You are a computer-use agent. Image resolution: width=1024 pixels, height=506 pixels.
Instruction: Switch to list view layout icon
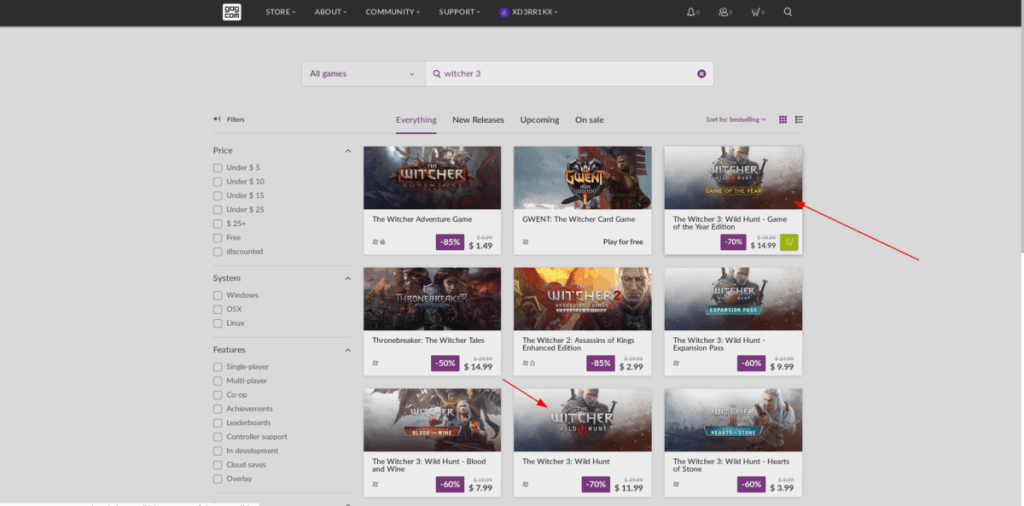[799, 119]
